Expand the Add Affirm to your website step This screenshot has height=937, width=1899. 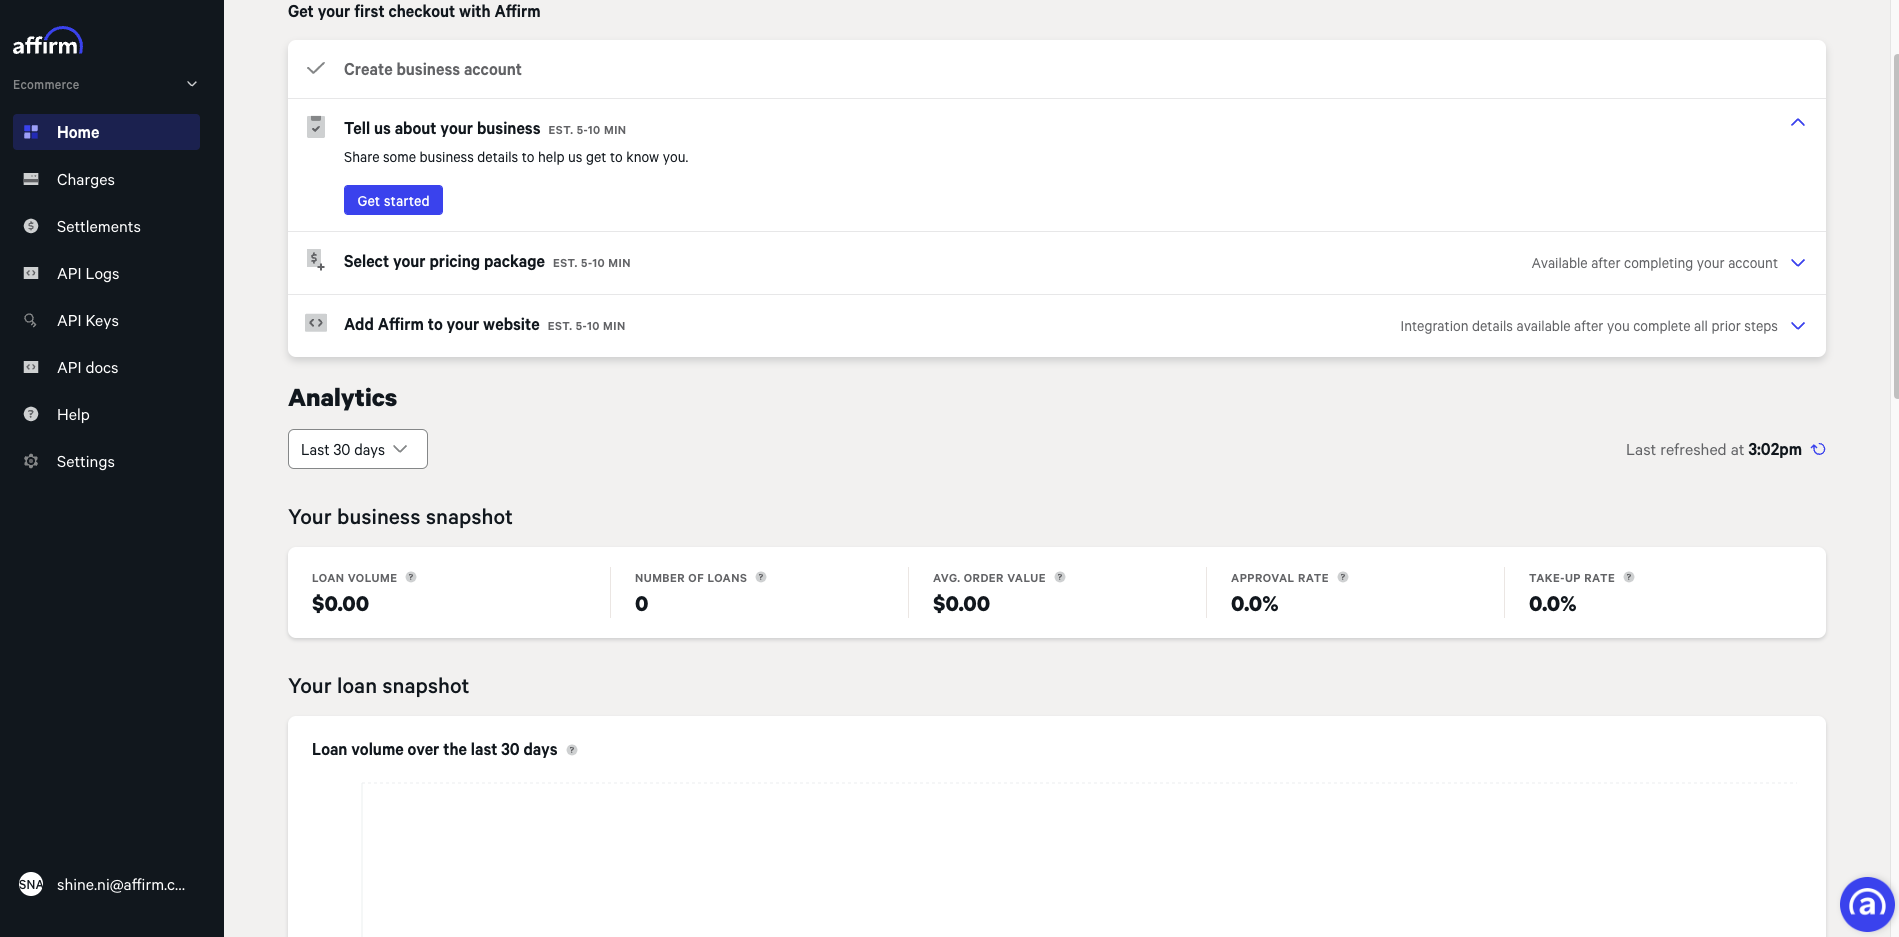[1797, 326]
